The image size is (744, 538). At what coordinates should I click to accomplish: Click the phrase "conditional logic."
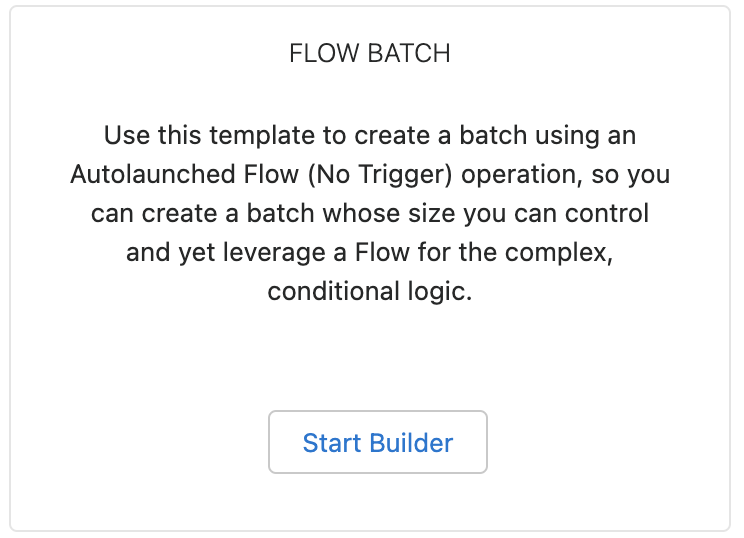tap(370, 294)
